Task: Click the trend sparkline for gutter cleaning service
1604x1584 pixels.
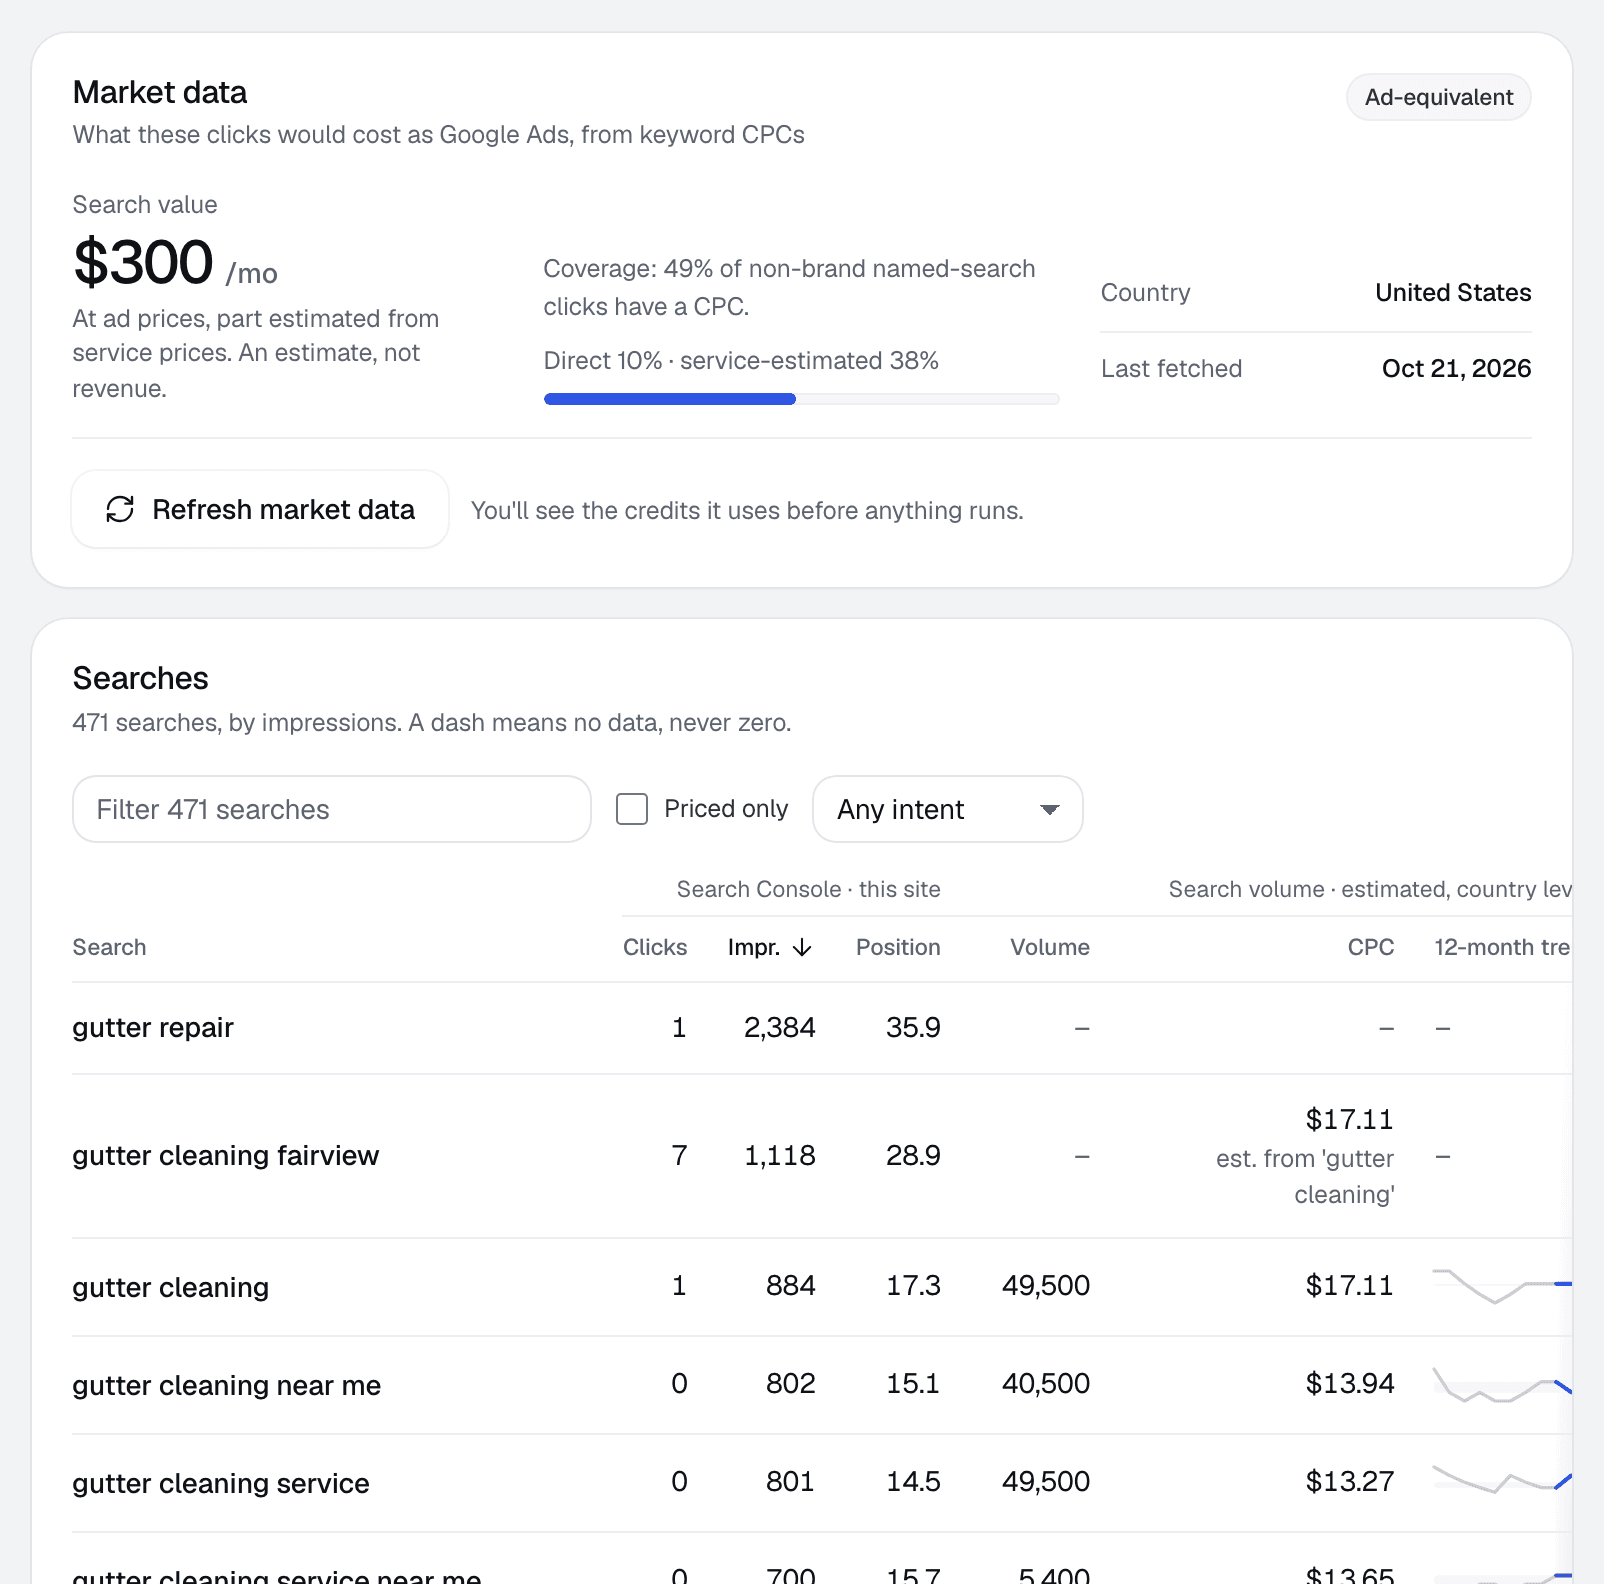Action: coord(1502,1479)
